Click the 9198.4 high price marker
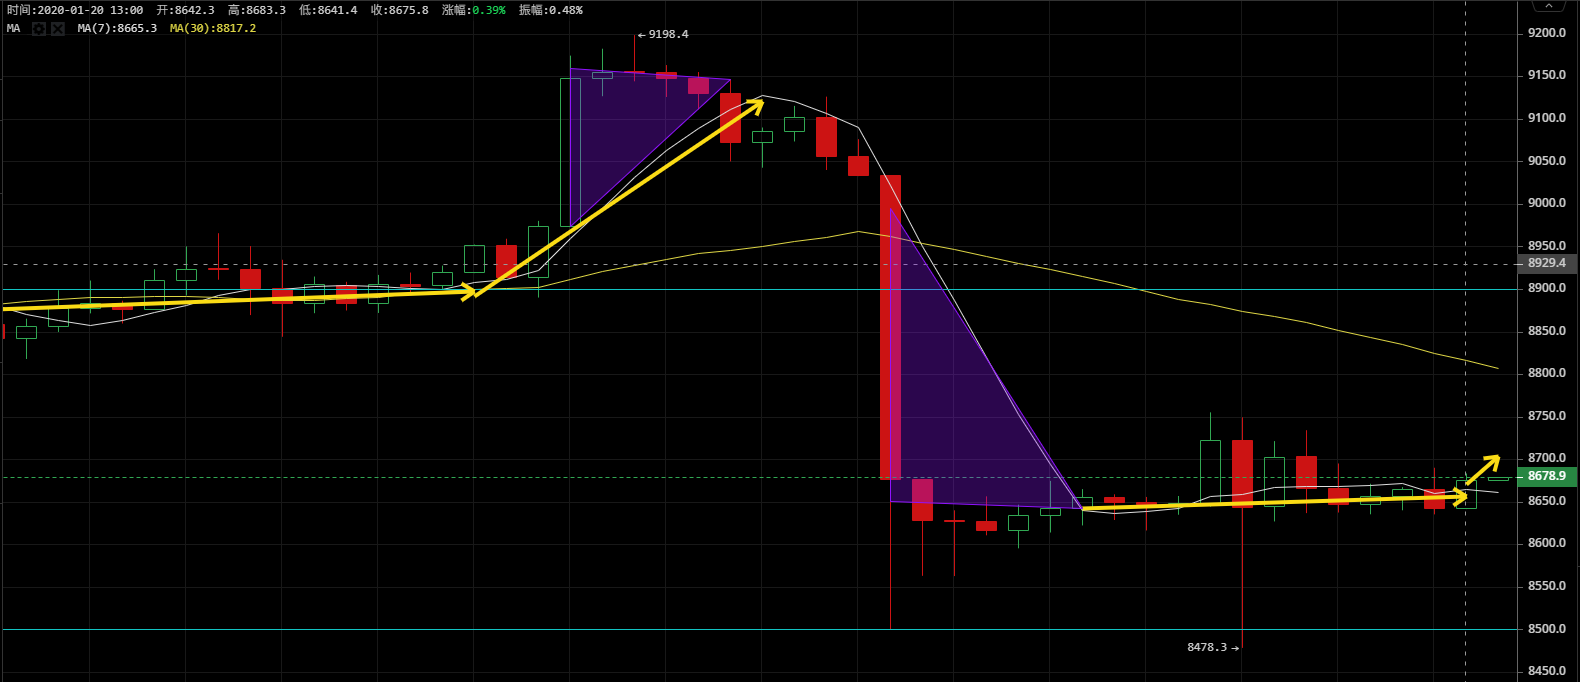The width and height of the screenshot is (1580, 682). coord(663,34)
